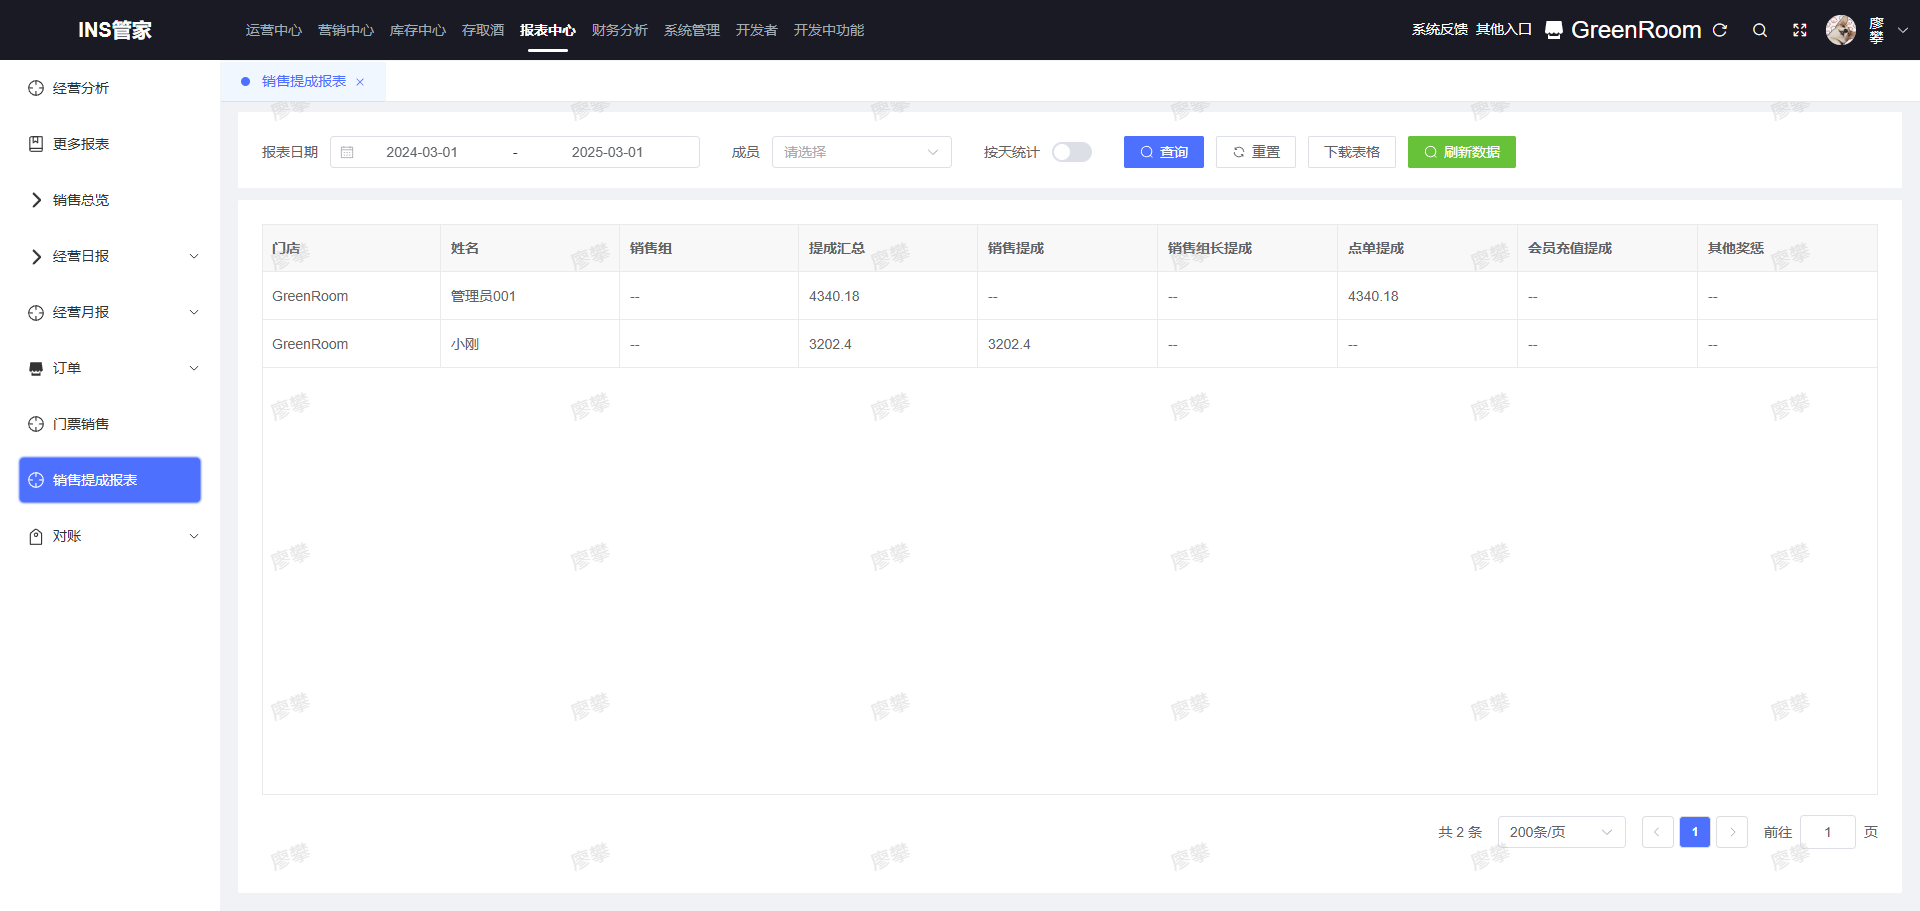Select the 销售提成报表 page tab

pos(303,81)
